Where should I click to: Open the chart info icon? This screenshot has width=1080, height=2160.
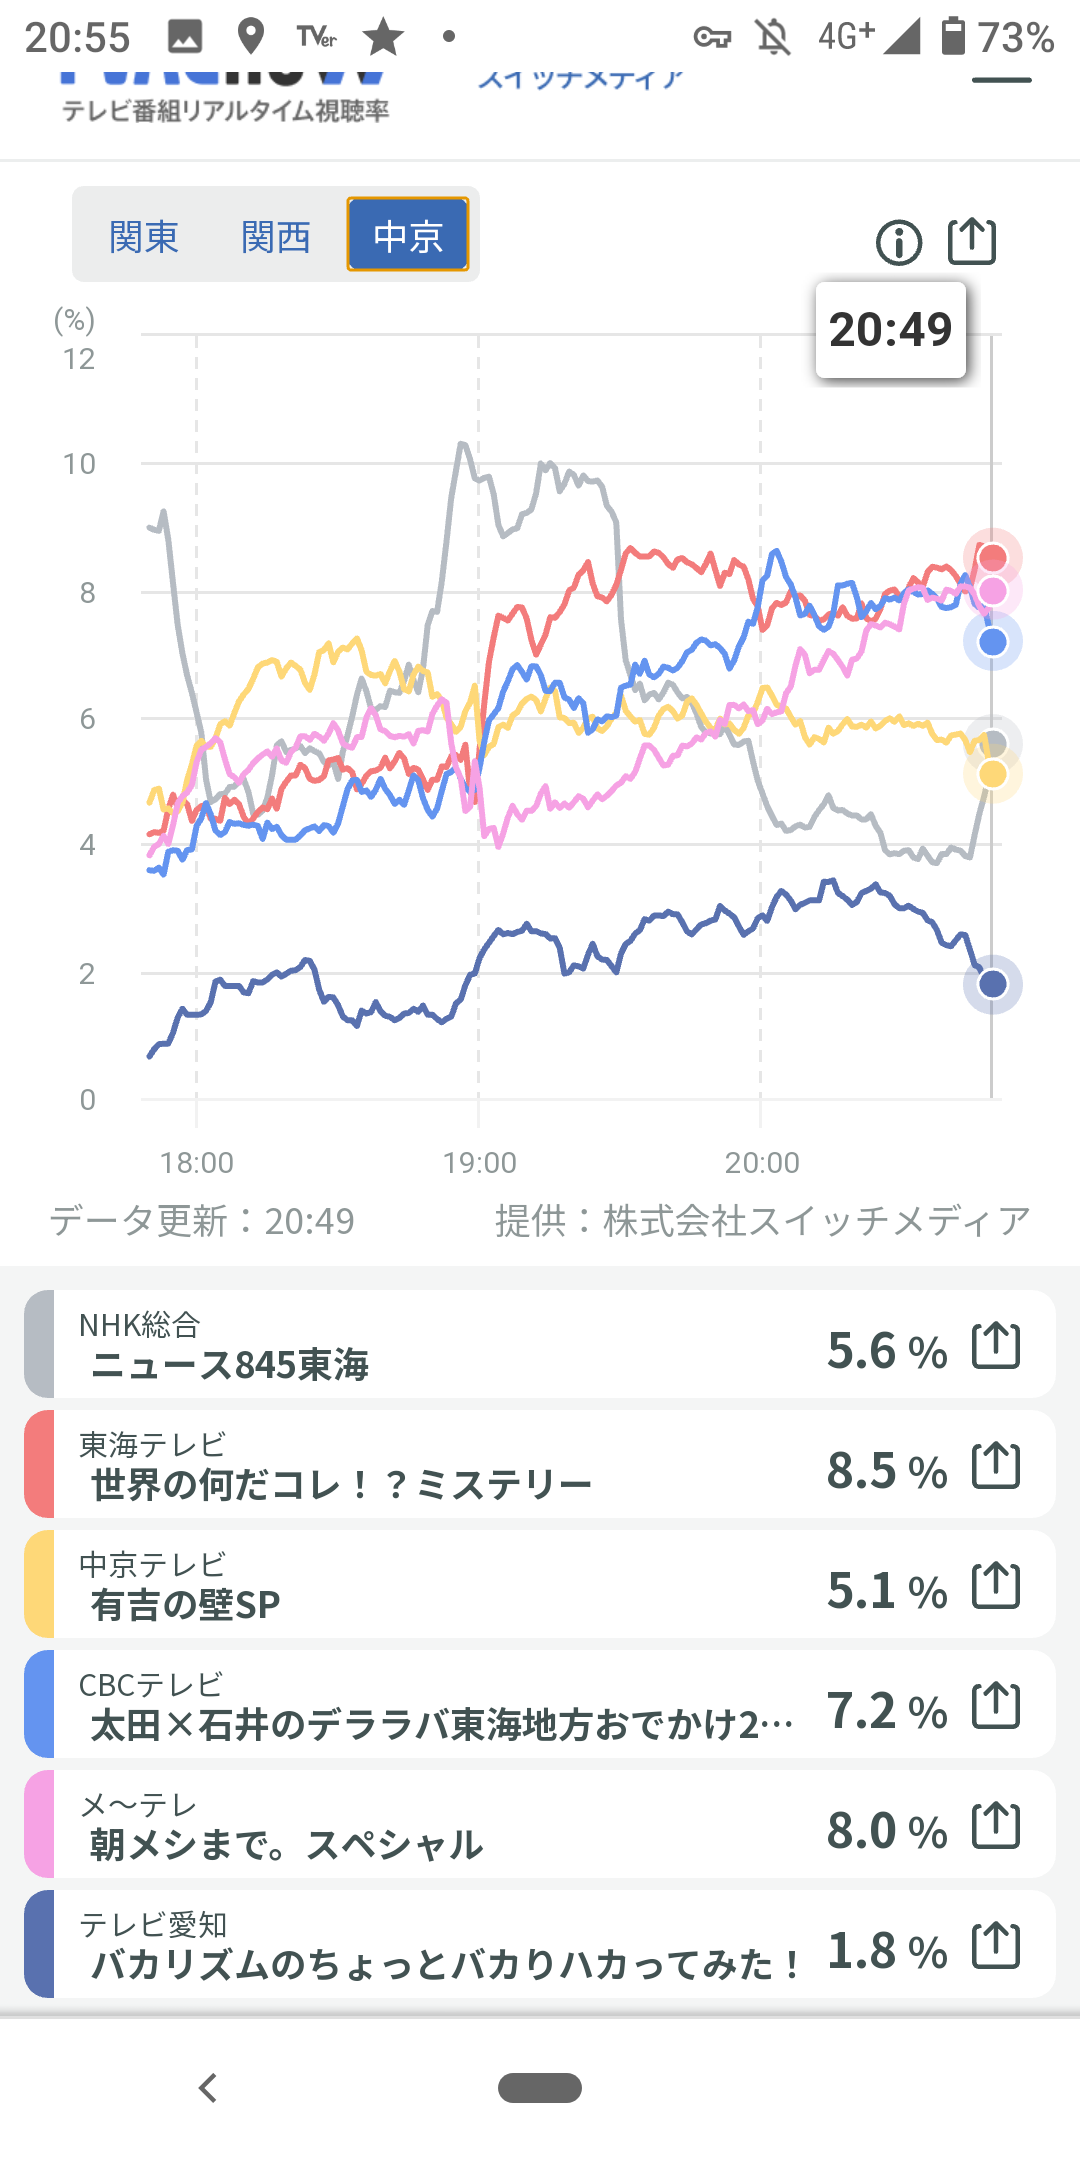click(x=898, y=243)
